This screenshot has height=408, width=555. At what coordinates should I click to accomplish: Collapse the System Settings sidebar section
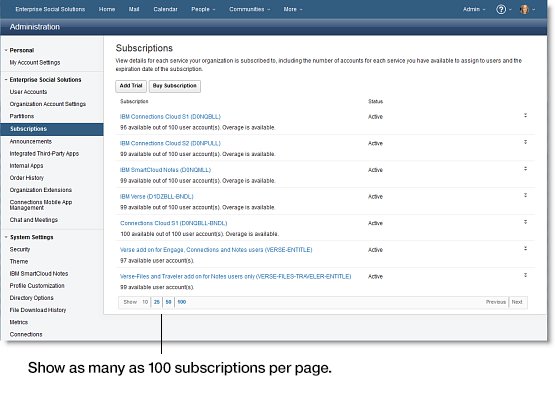pos(6,237)
